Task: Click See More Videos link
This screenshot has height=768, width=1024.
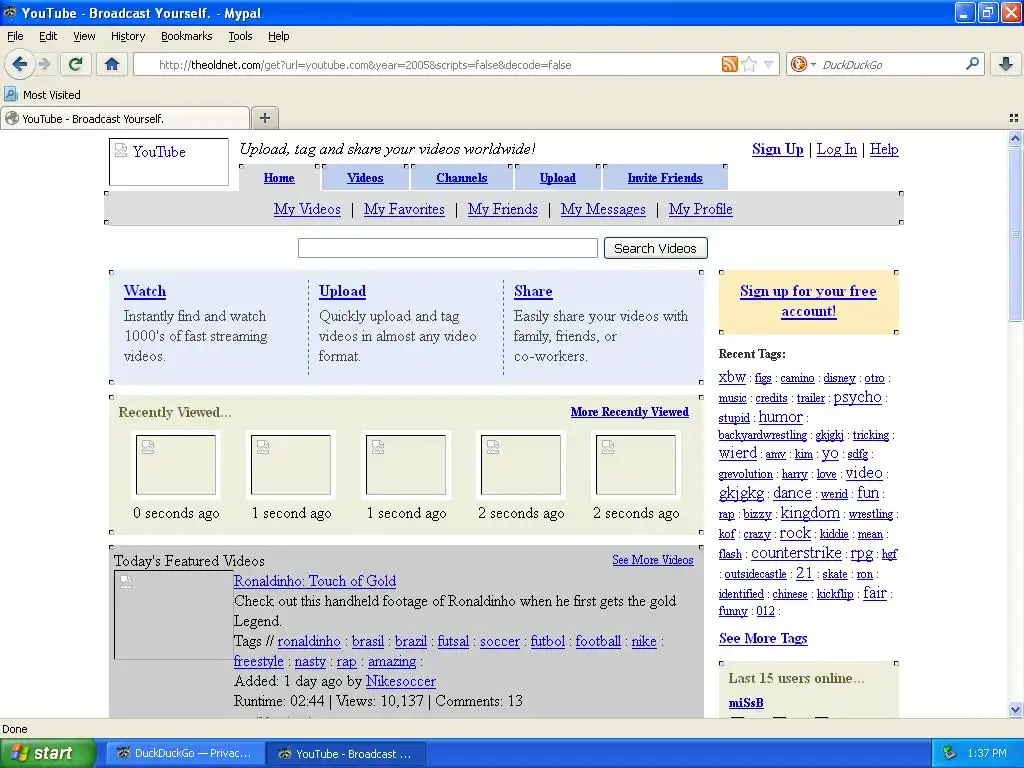Action: (653, 560)
